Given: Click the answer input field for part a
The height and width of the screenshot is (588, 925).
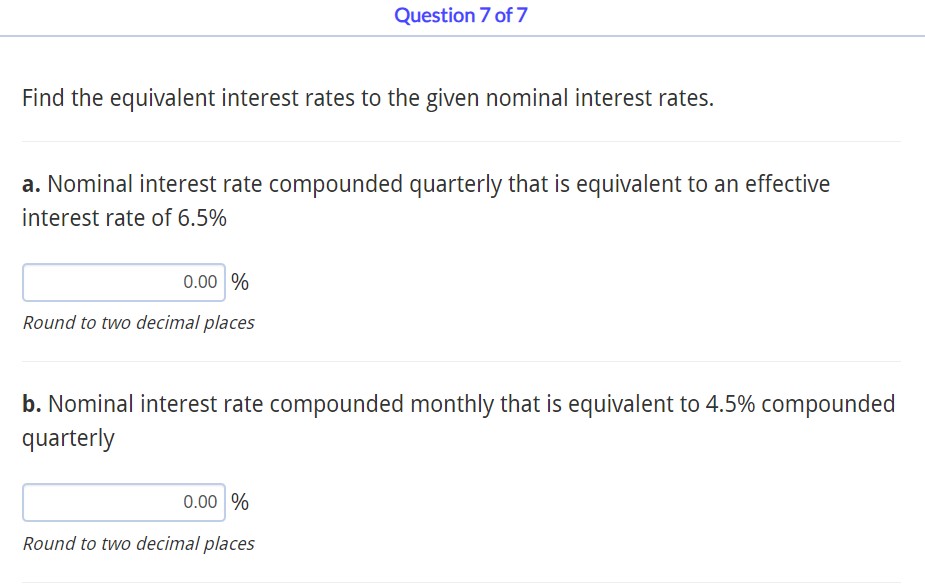Looking at the screenshot, I should 123,282.
